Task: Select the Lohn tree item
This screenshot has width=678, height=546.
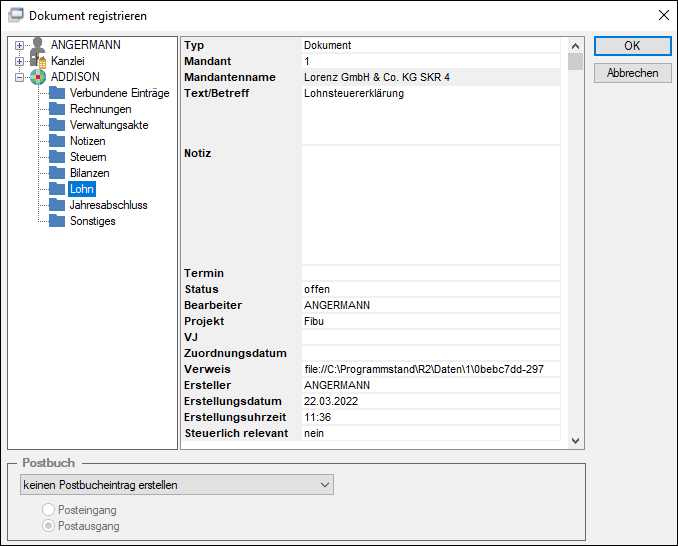Action: [82, 189]
